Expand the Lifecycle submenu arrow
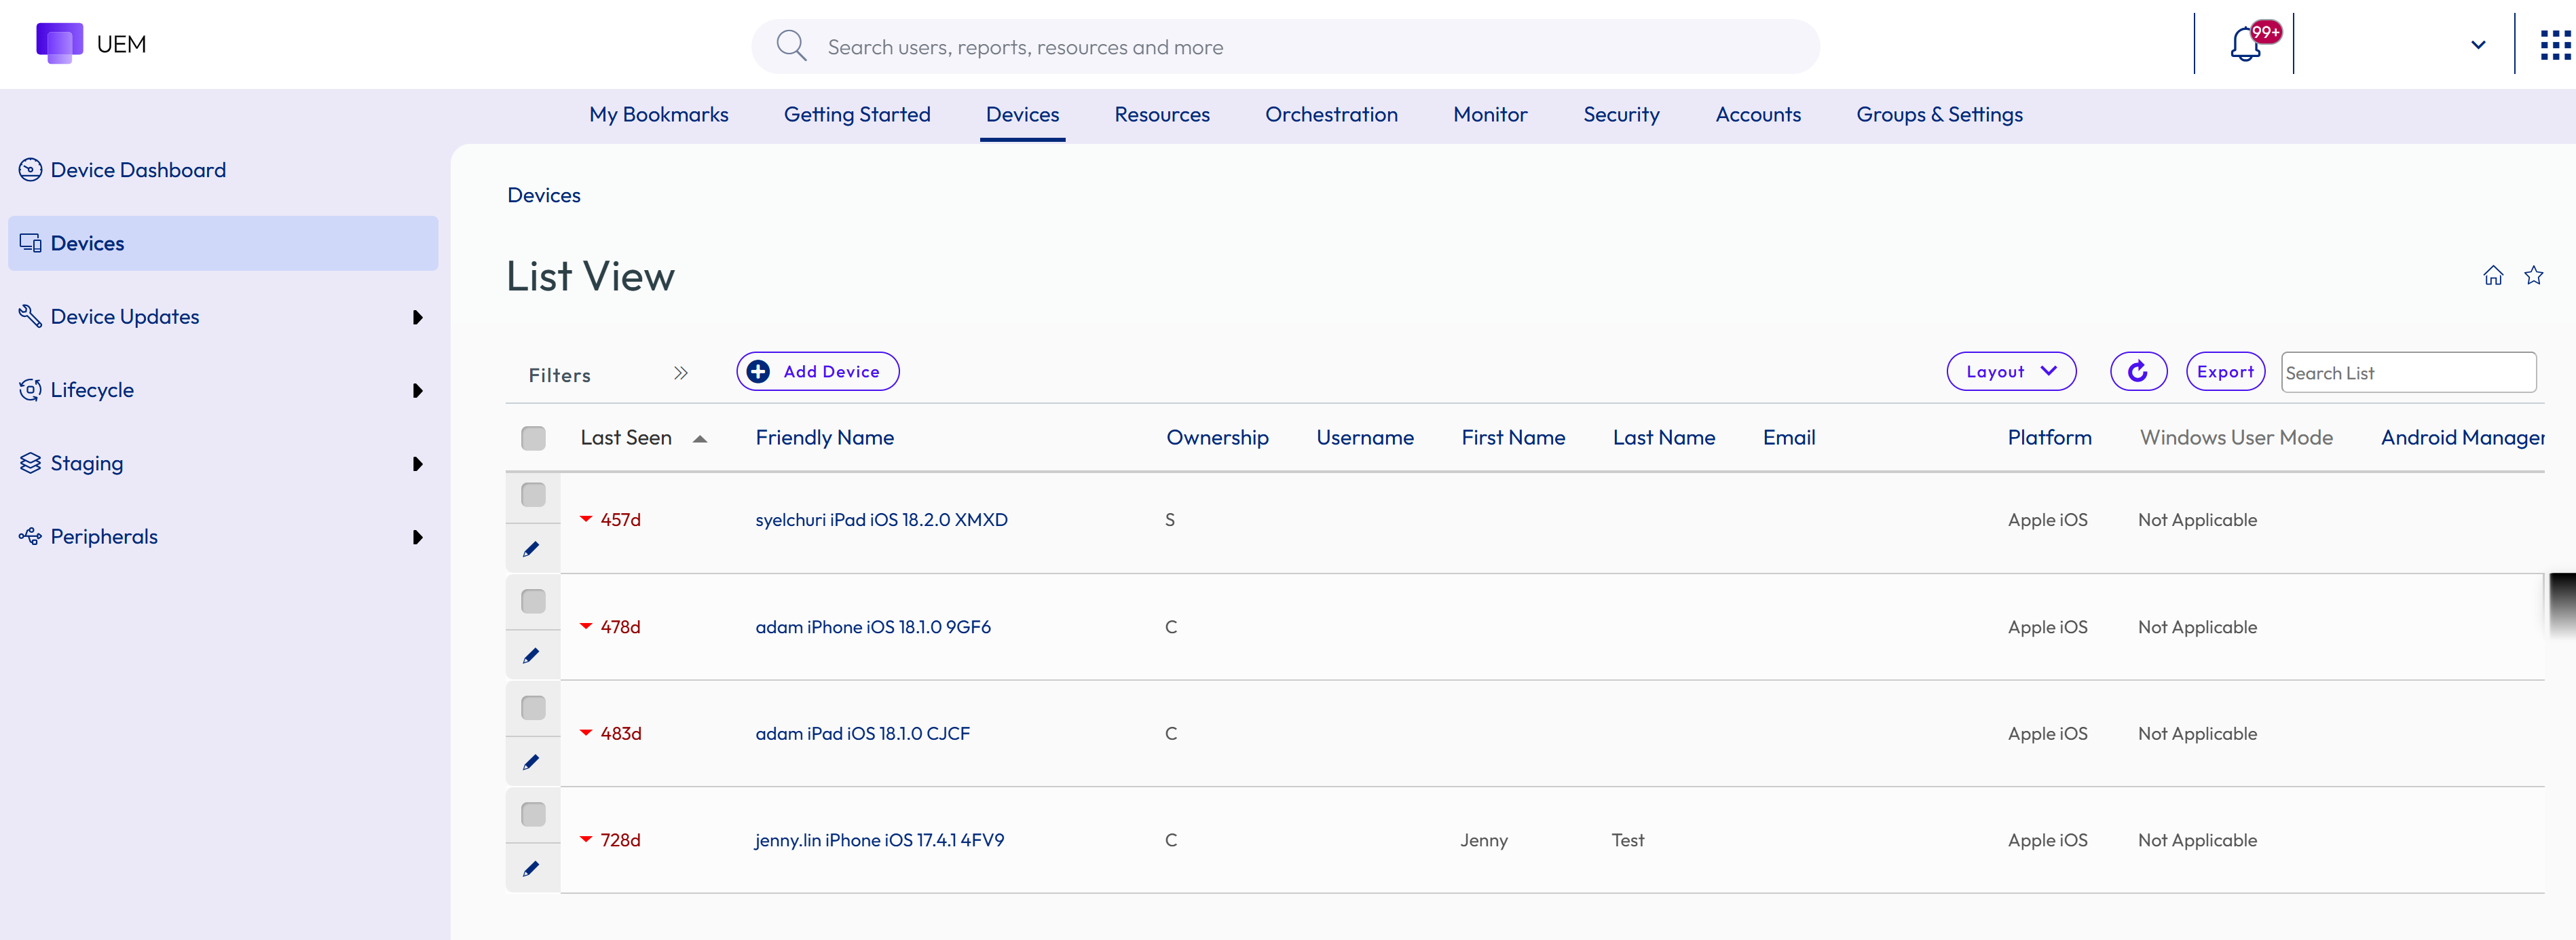The height and width of the screenshot is (940, 2576). [x=417, y=390]
